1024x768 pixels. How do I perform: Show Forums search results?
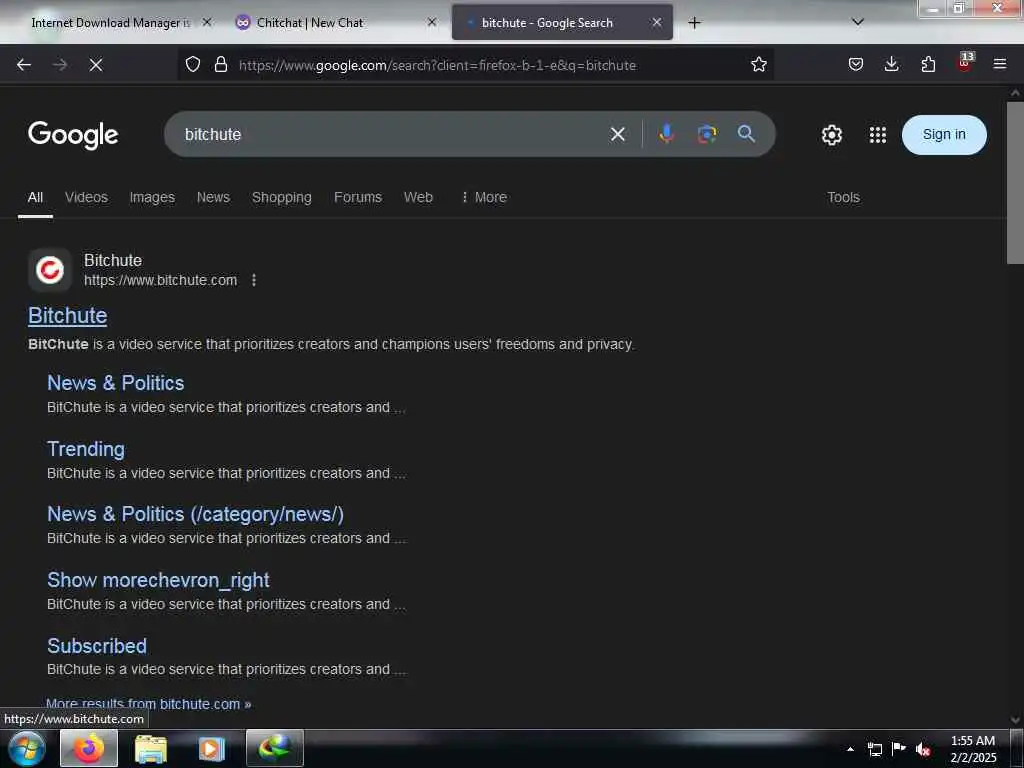(358, 197)
